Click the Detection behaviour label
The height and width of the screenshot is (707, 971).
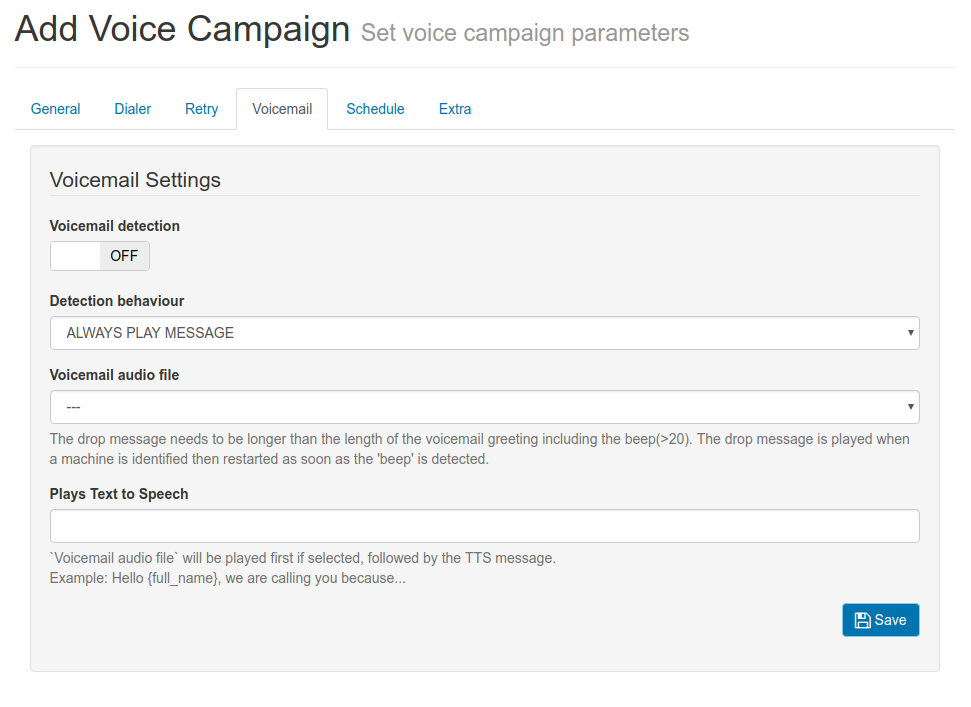(116, 301)
